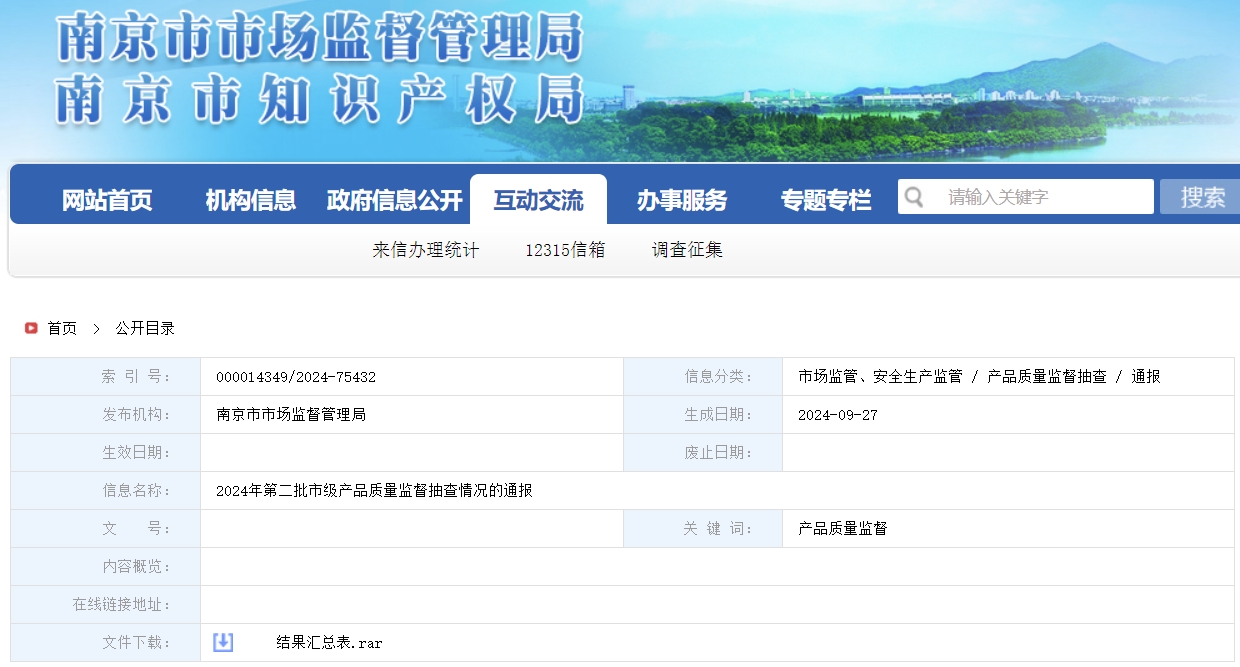
Task: Open the 办事服务 menu
Action: tap(682, 200)
